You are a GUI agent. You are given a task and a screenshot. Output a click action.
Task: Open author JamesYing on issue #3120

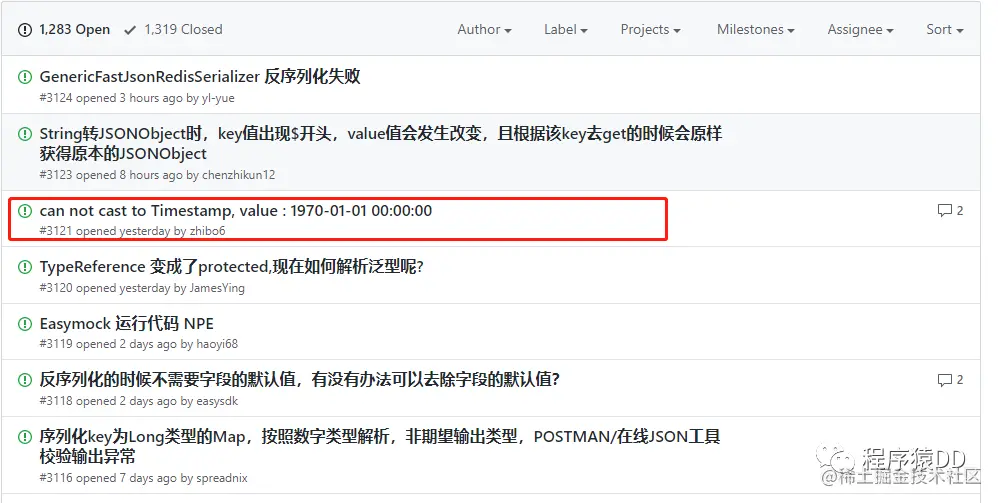pyautogui.click(x=217, y=288)
